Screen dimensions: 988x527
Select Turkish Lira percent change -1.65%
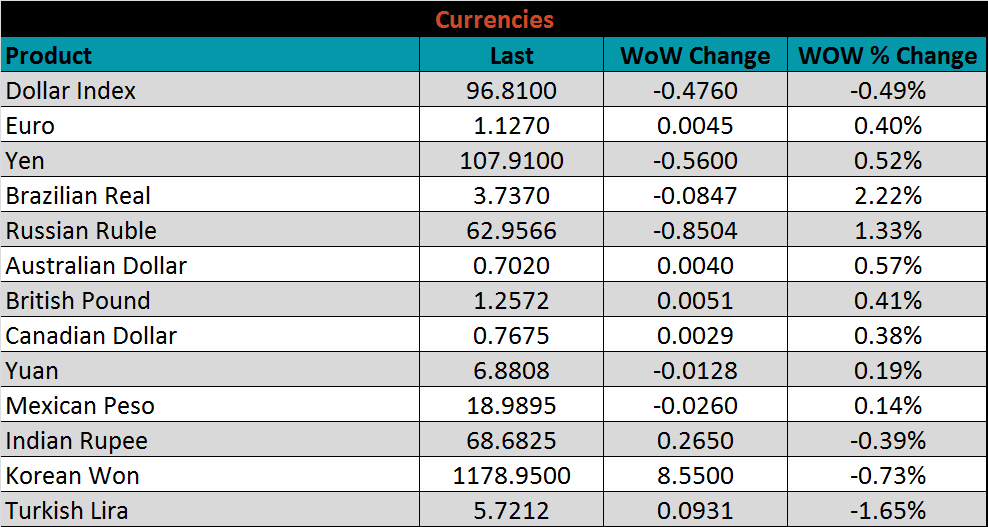(888, 511)
